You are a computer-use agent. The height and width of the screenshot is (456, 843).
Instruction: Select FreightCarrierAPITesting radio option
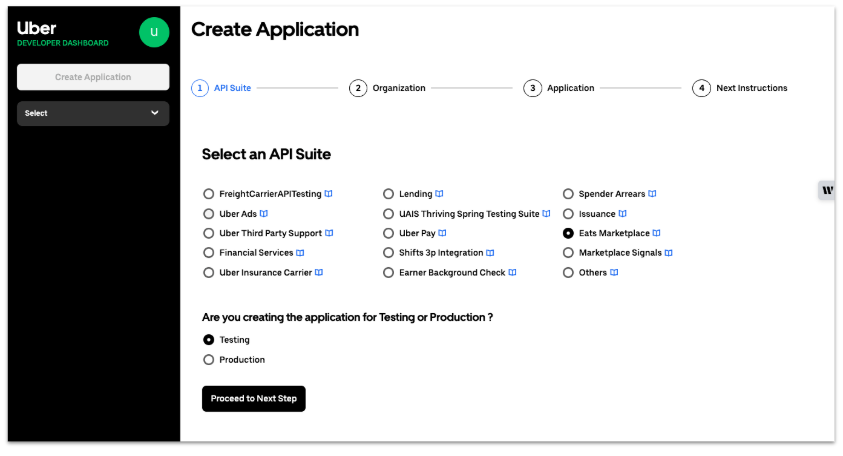pyautogui.click(x=209, y=194)
